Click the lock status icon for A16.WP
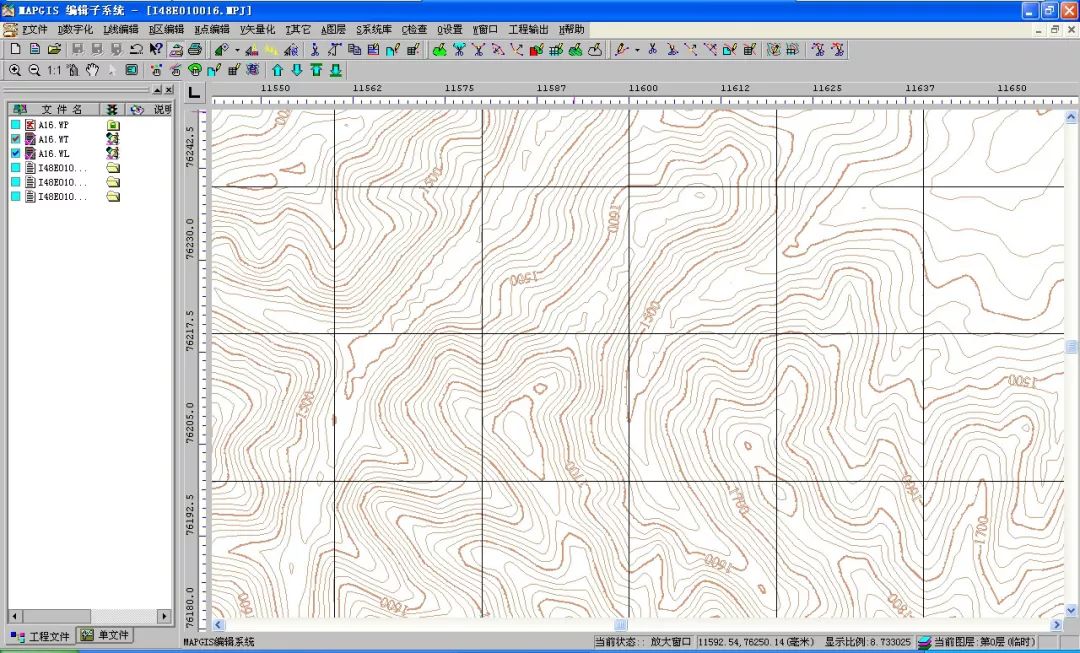This screenshot has width=1080, height=653. pos(113,125)
